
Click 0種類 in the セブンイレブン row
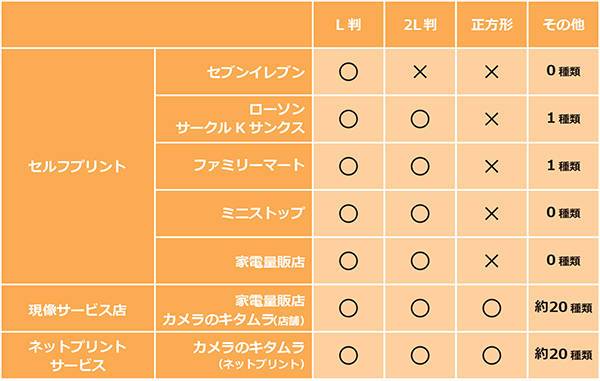coord(563,71)
